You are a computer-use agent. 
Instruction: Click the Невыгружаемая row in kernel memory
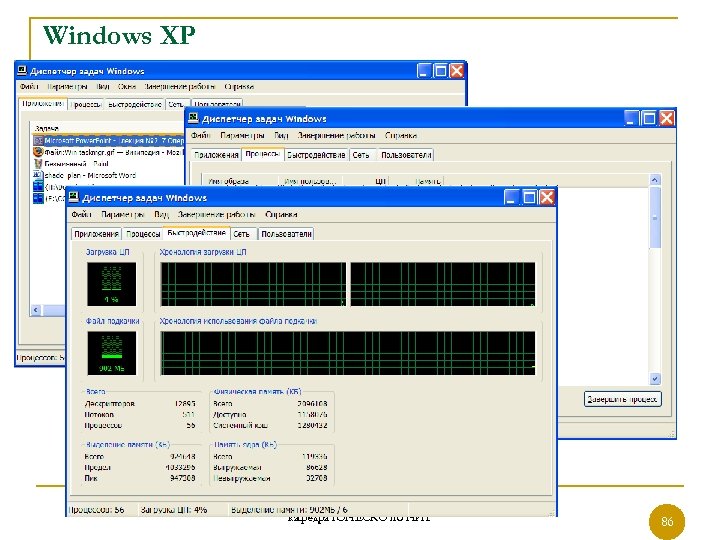click(270, 478)
